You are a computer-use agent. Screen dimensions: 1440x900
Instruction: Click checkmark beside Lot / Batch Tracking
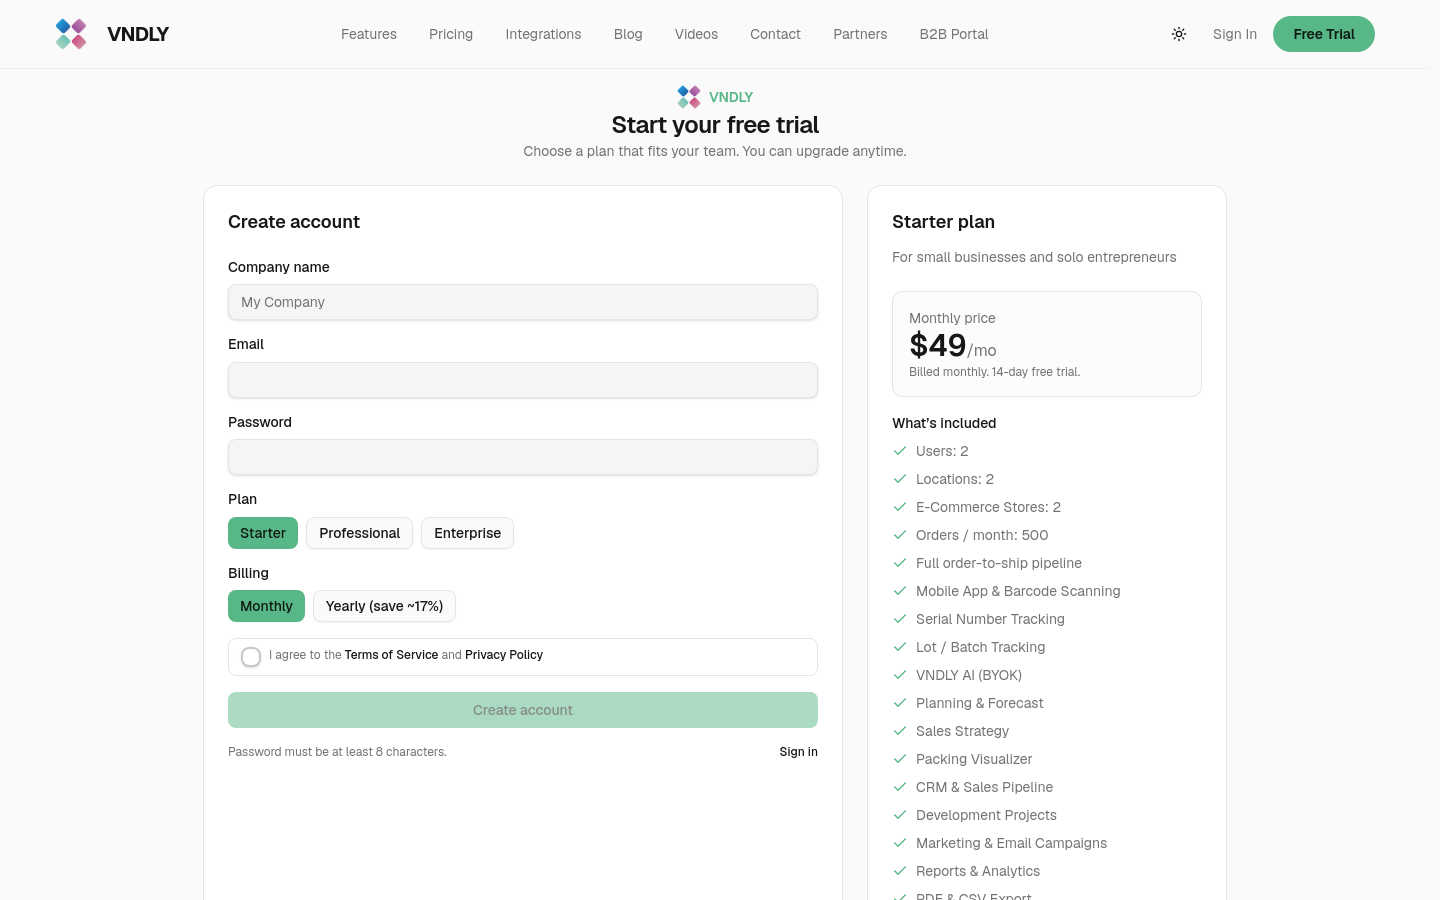[900, 647]
